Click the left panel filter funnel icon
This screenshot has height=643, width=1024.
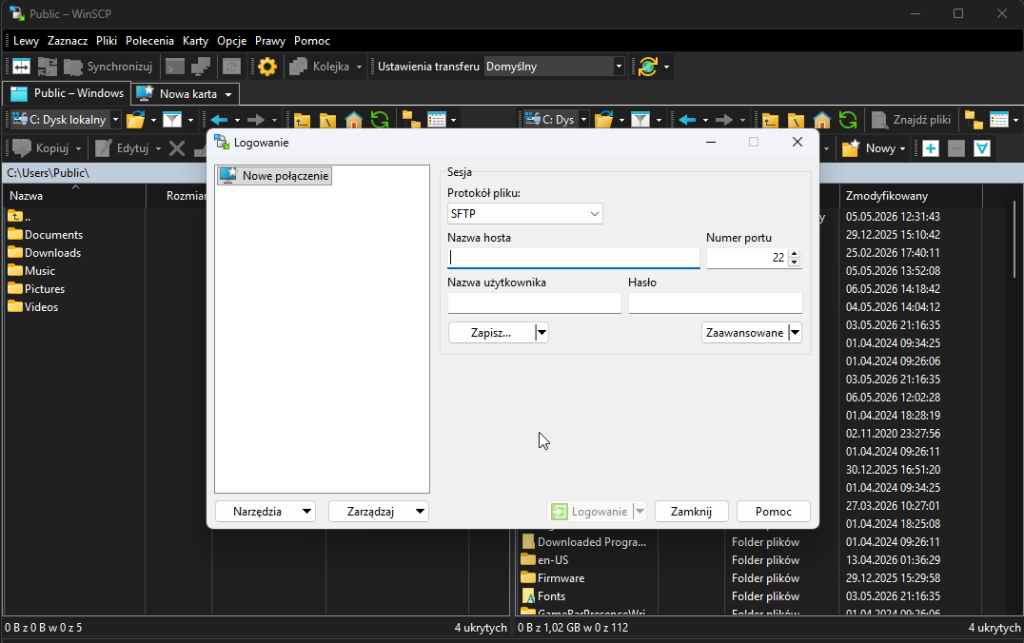coord(172,119)
